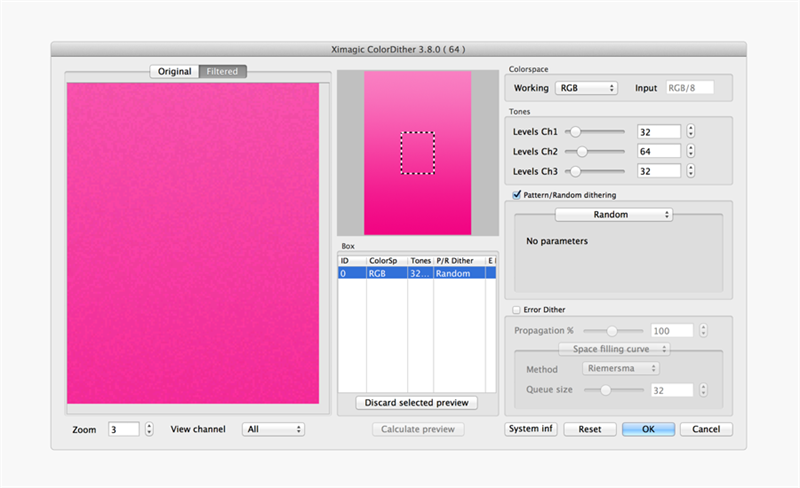
Task: Adjust the Levels Ch1 slider
Action: tap(594, 132)
